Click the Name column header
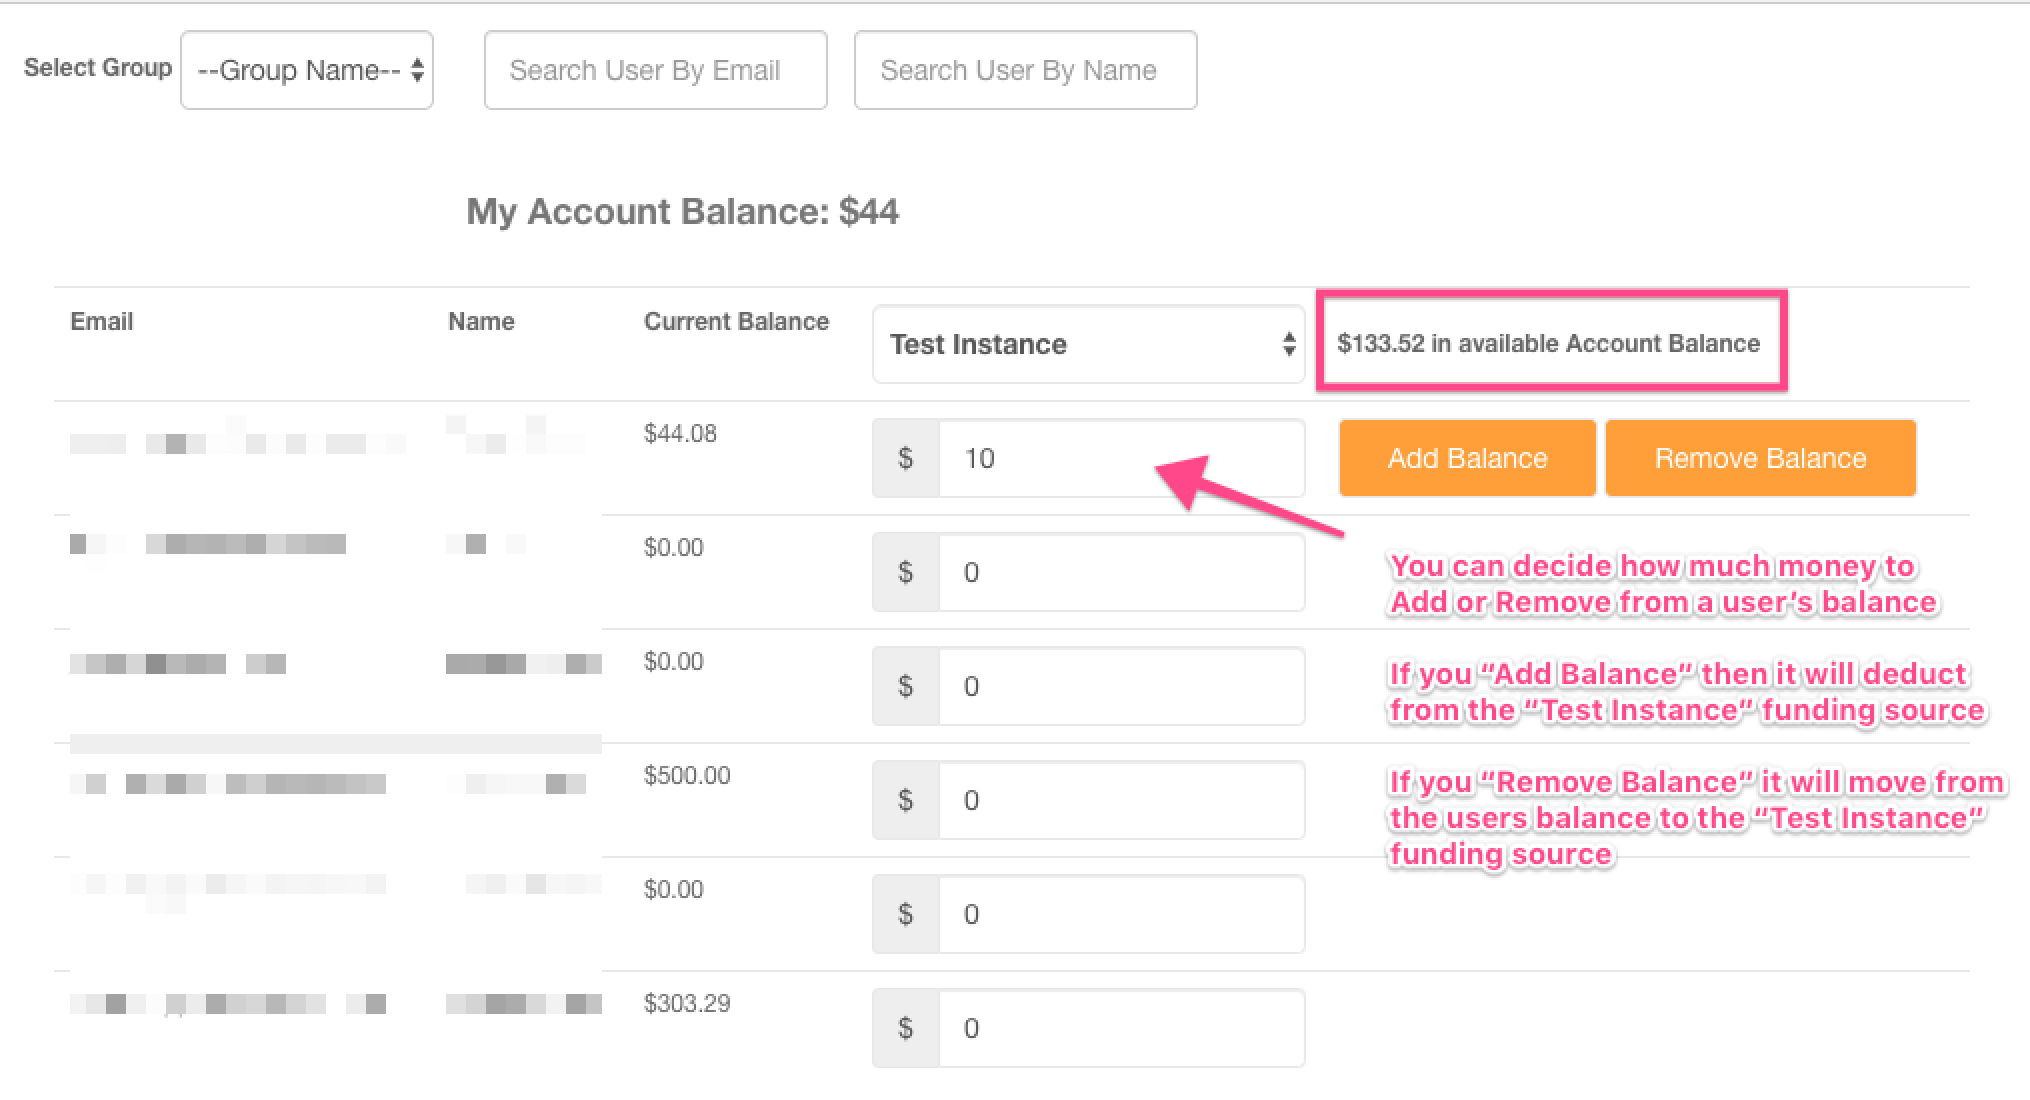The height and width of the screenshot is (1100, 2030). [x=481, y=321]
